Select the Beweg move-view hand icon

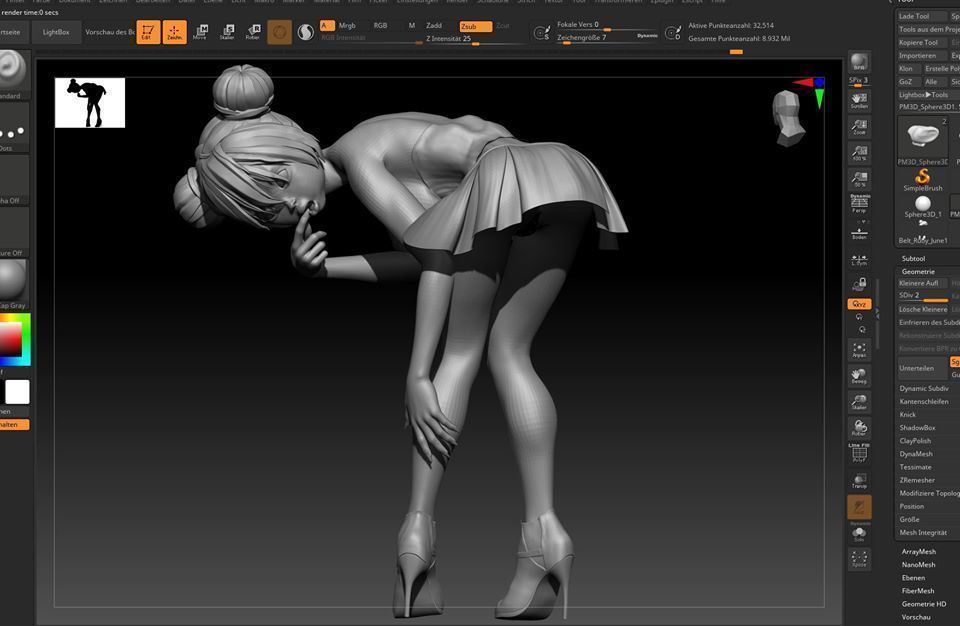tap(859, 376)
